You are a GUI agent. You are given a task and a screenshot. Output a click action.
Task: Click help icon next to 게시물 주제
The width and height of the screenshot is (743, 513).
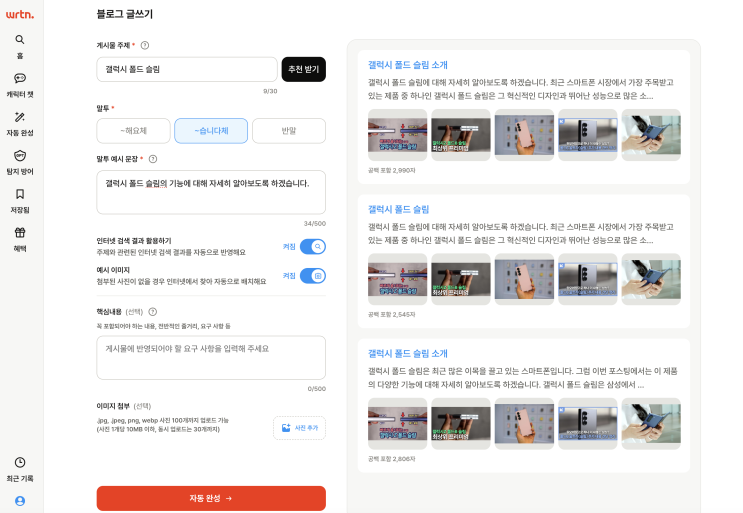tap(145, 45)
